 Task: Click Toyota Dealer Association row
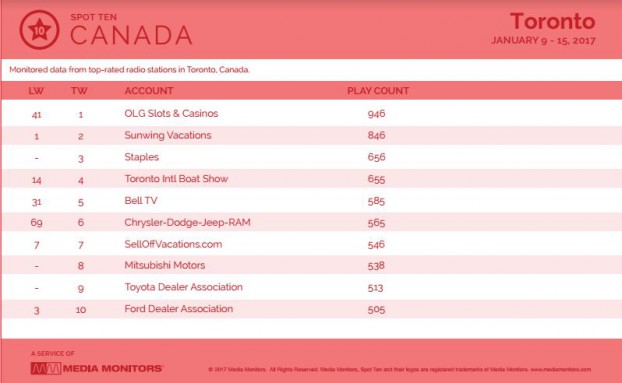(x=311, y=287)
